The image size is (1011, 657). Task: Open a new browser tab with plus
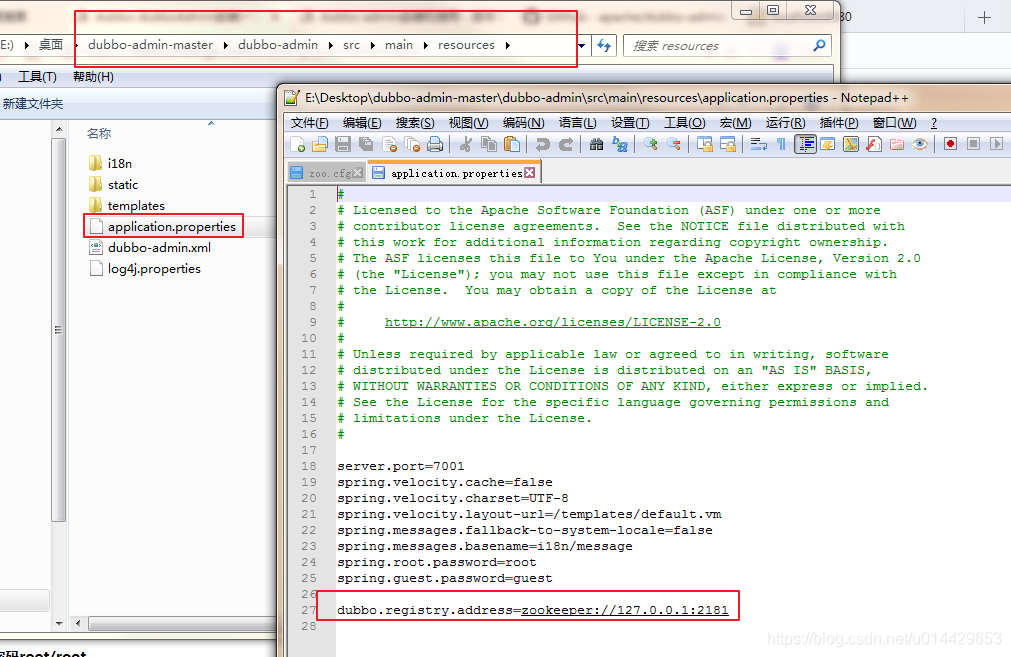click(984, 17)
